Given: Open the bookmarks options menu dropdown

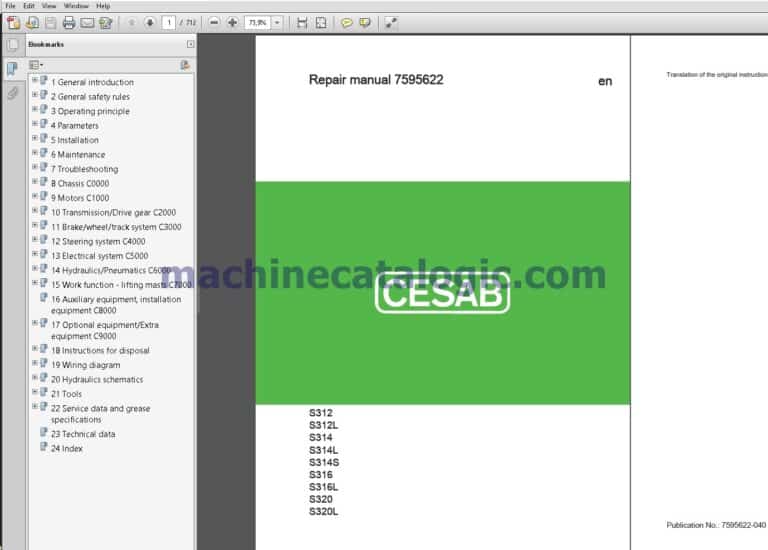Looking at the screenshot, I should pos(36,65).
